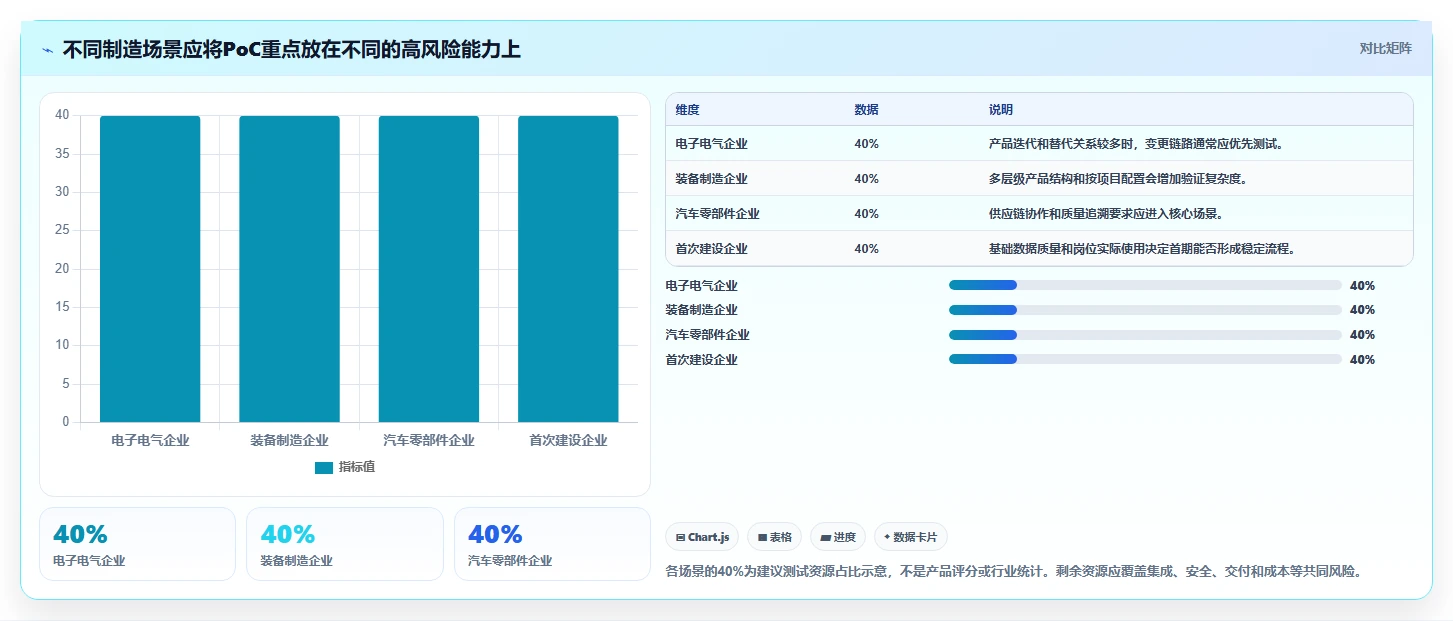1453x621 pixels.
Task: Click the 首次建设企业 x-axis label
Action: (568, 440)
